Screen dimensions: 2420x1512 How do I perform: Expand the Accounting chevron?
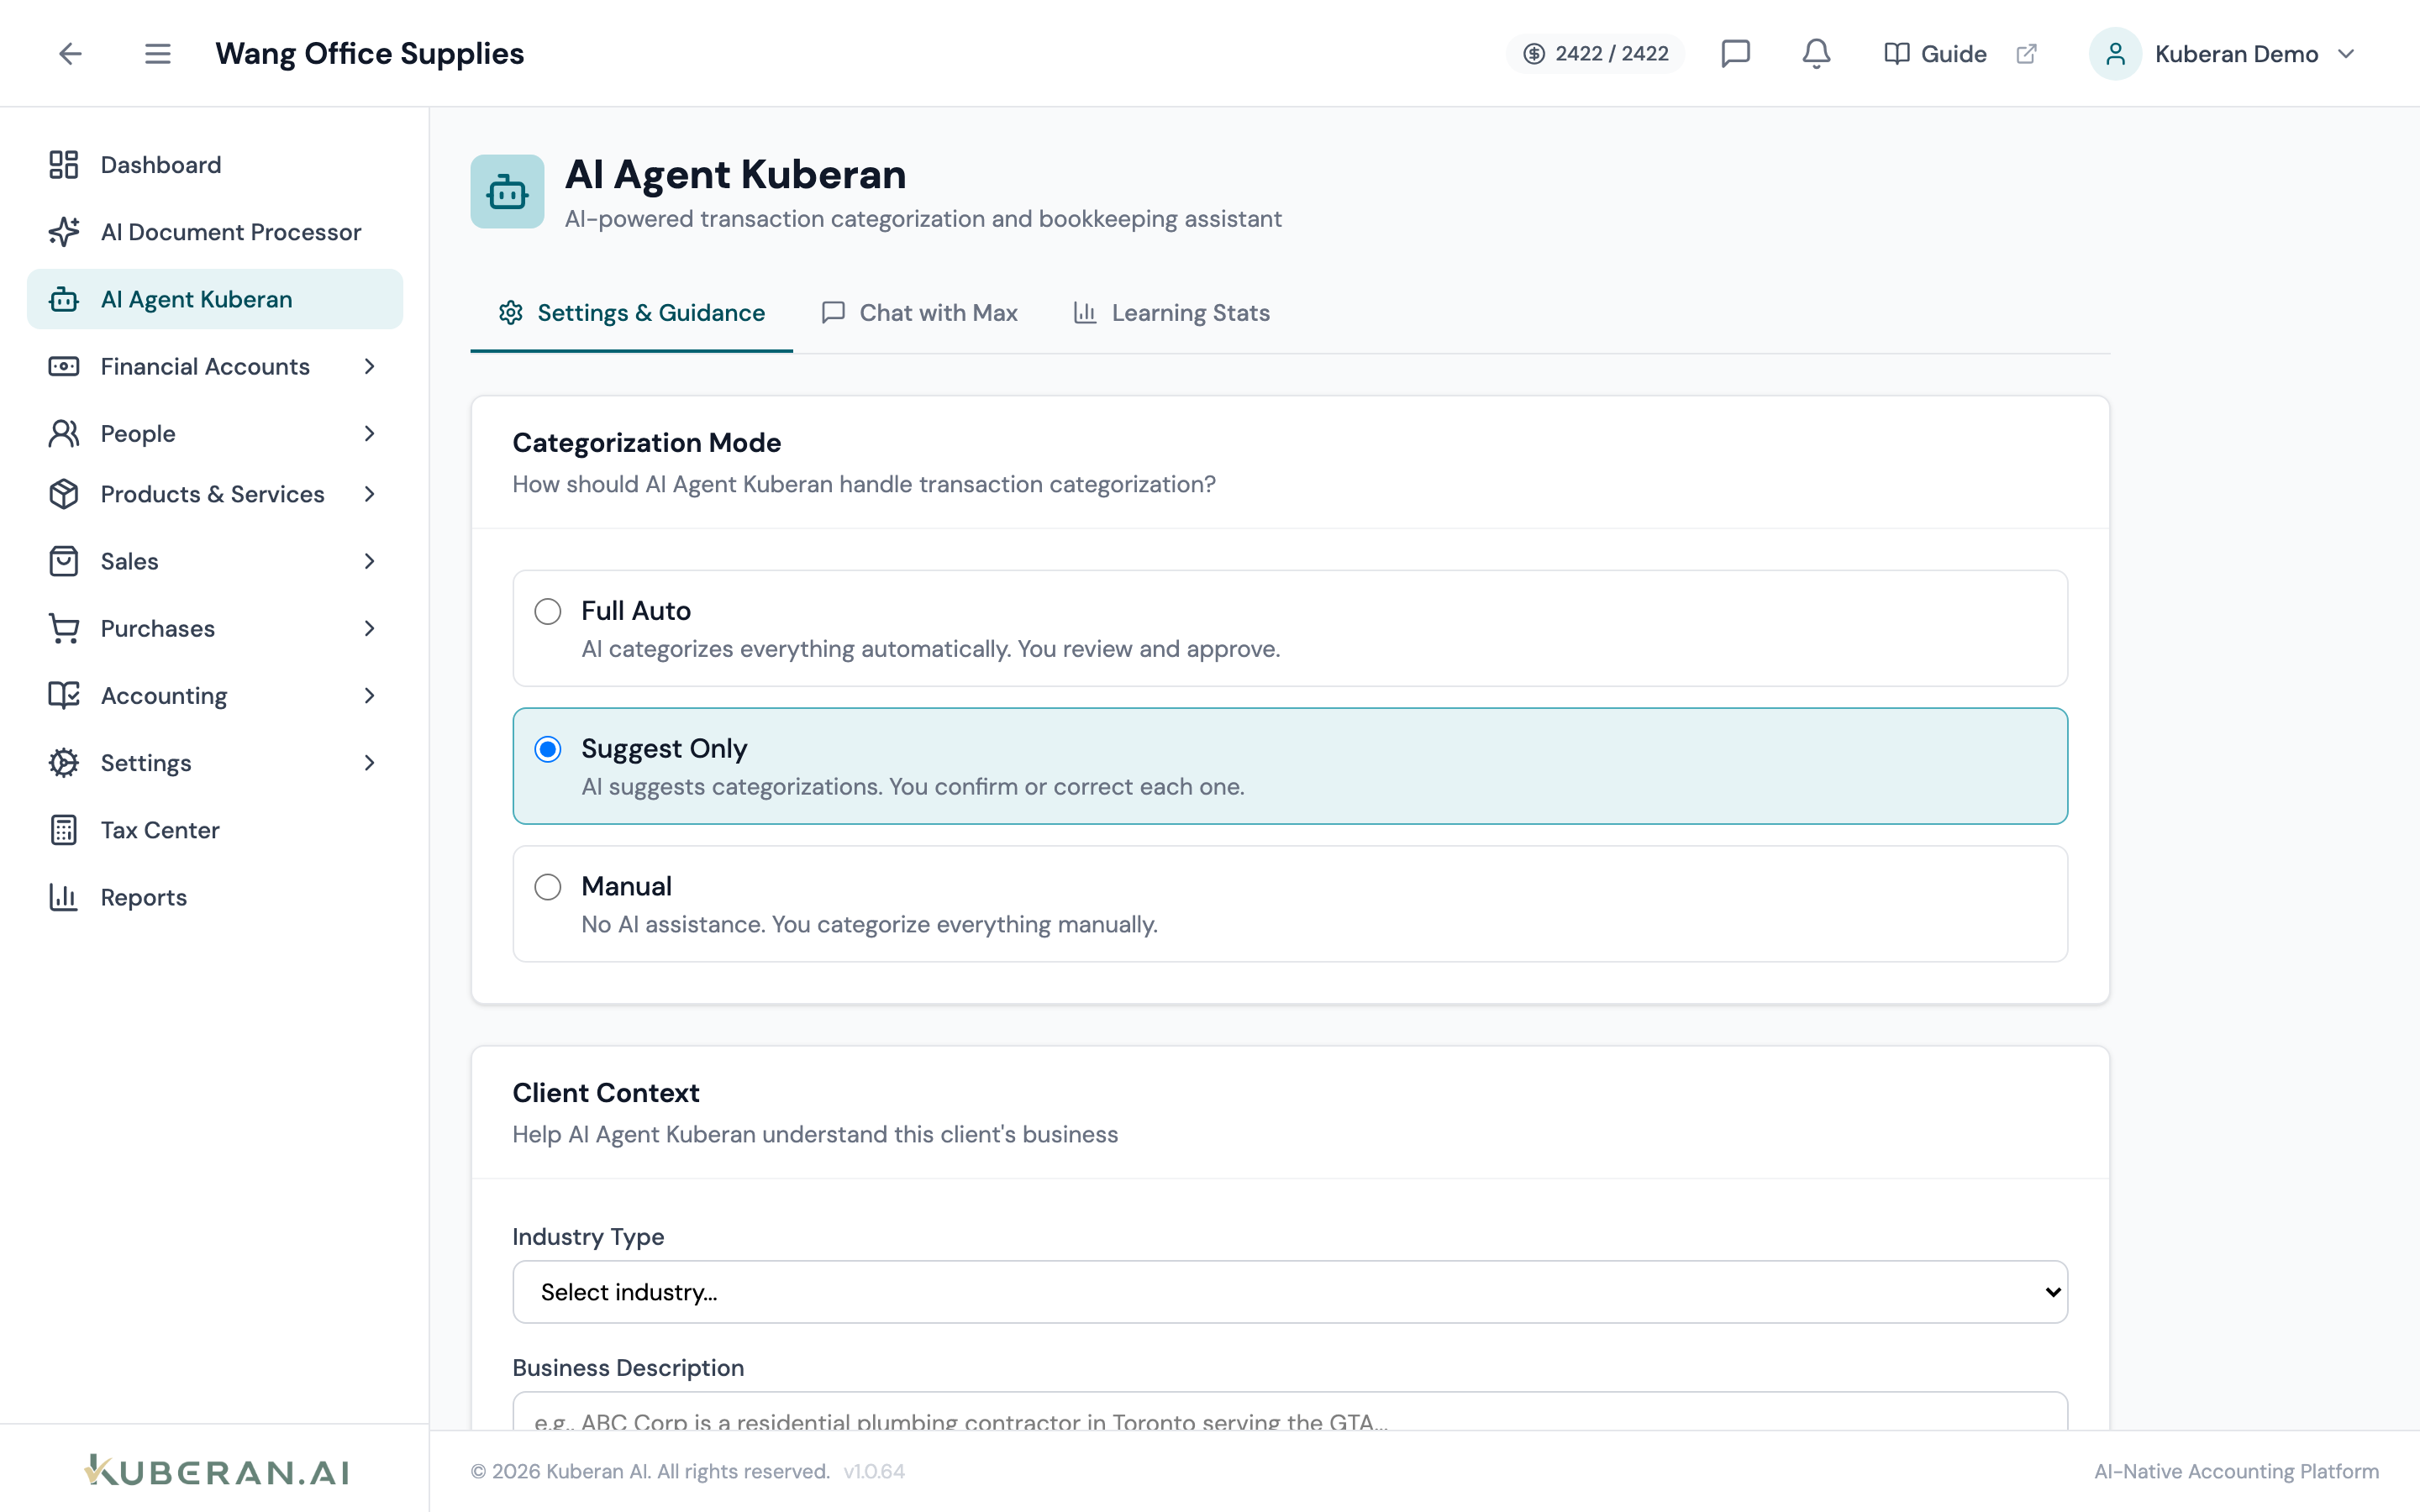pyautogui.click(x=370, y=695)
